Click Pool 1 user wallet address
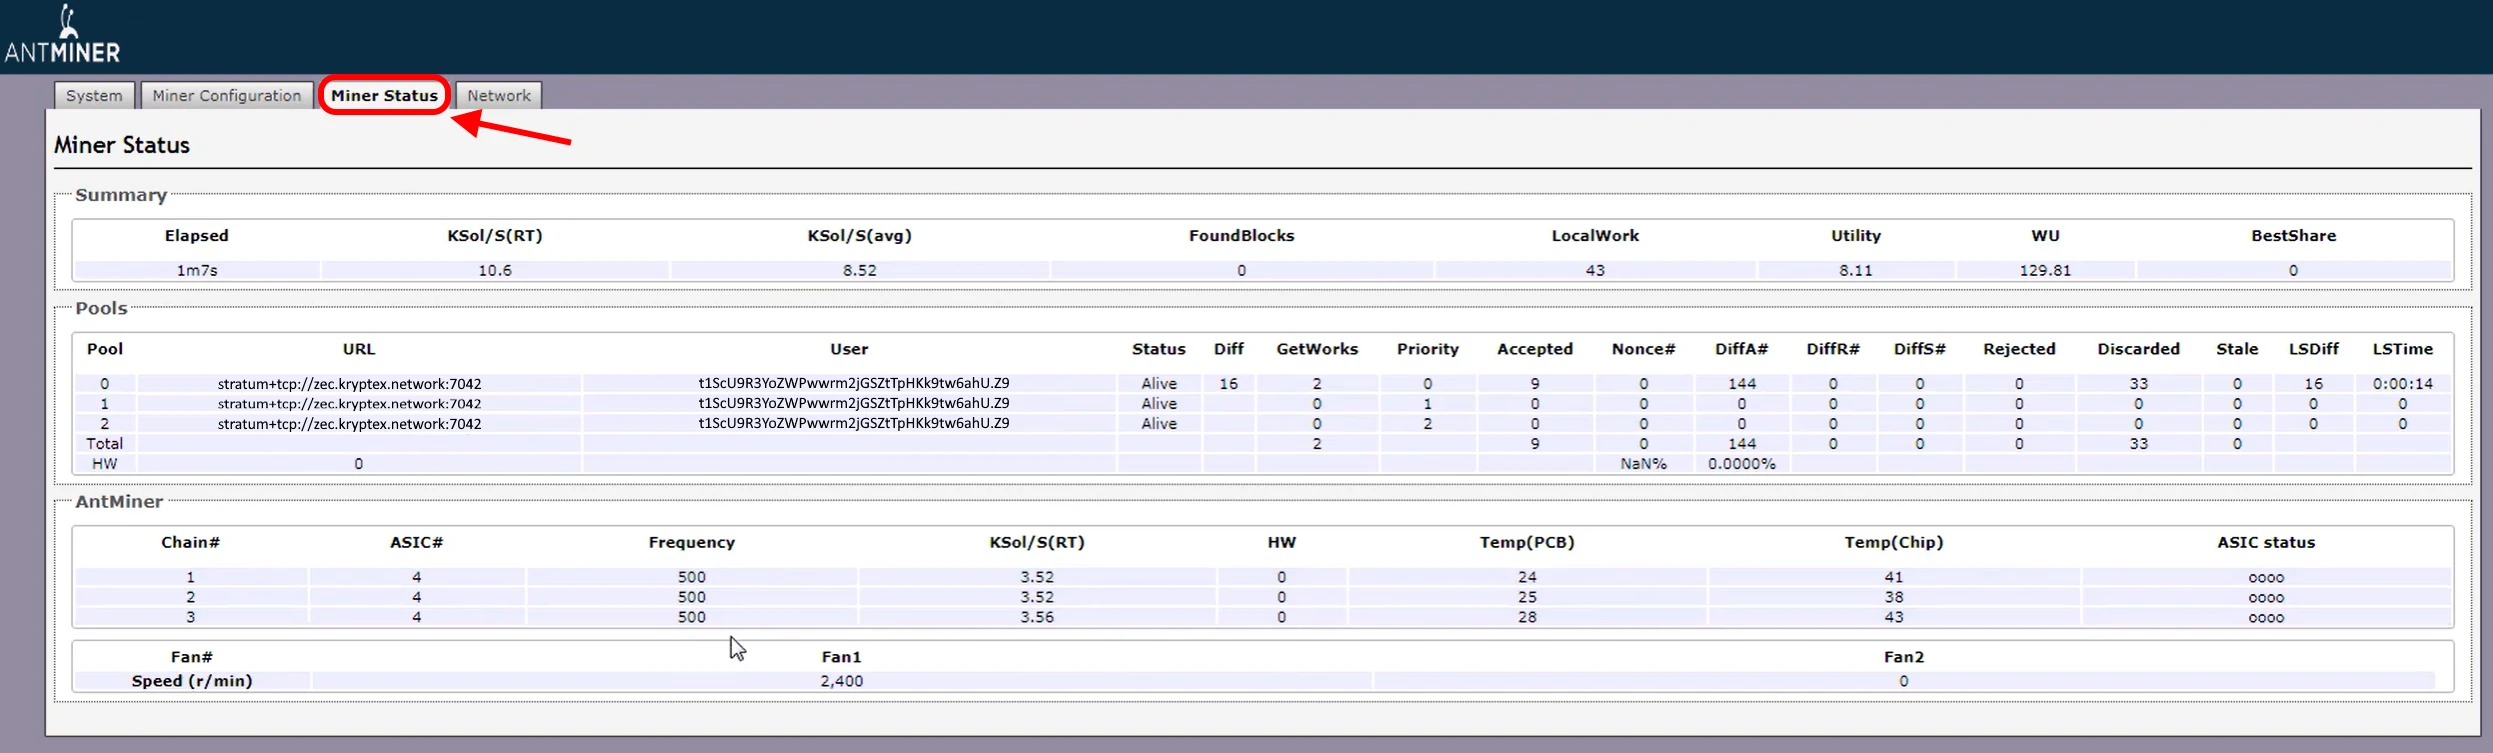 tap(853, 404)
